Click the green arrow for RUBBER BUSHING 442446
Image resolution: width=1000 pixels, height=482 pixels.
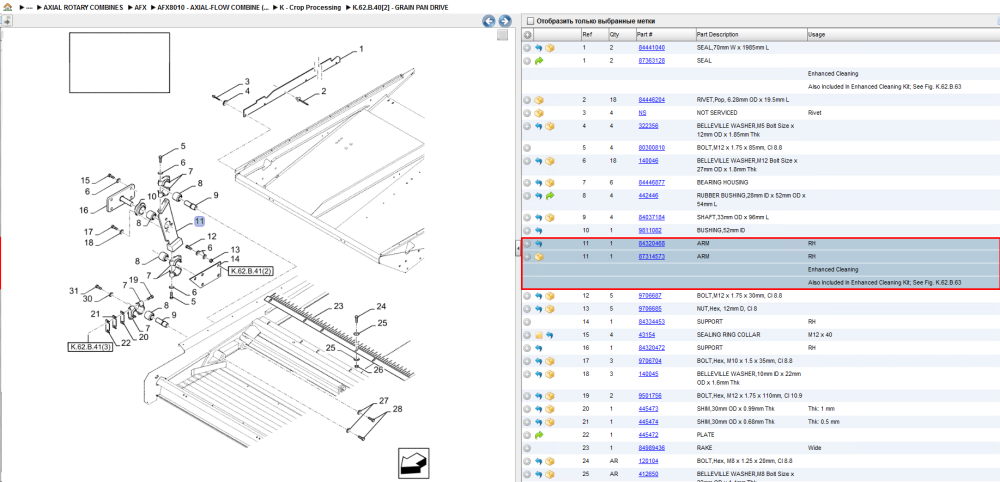(550, 196)
